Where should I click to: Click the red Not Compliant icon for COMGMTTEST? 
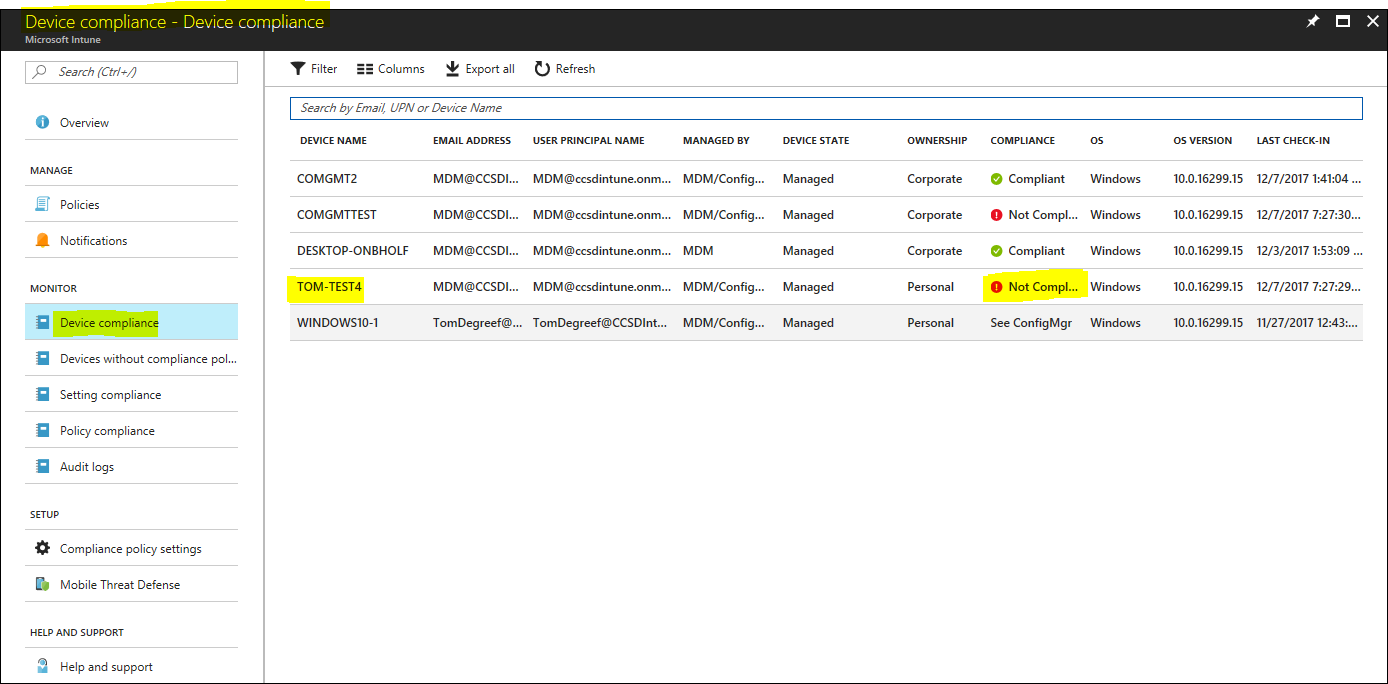(x=996, y=215)
